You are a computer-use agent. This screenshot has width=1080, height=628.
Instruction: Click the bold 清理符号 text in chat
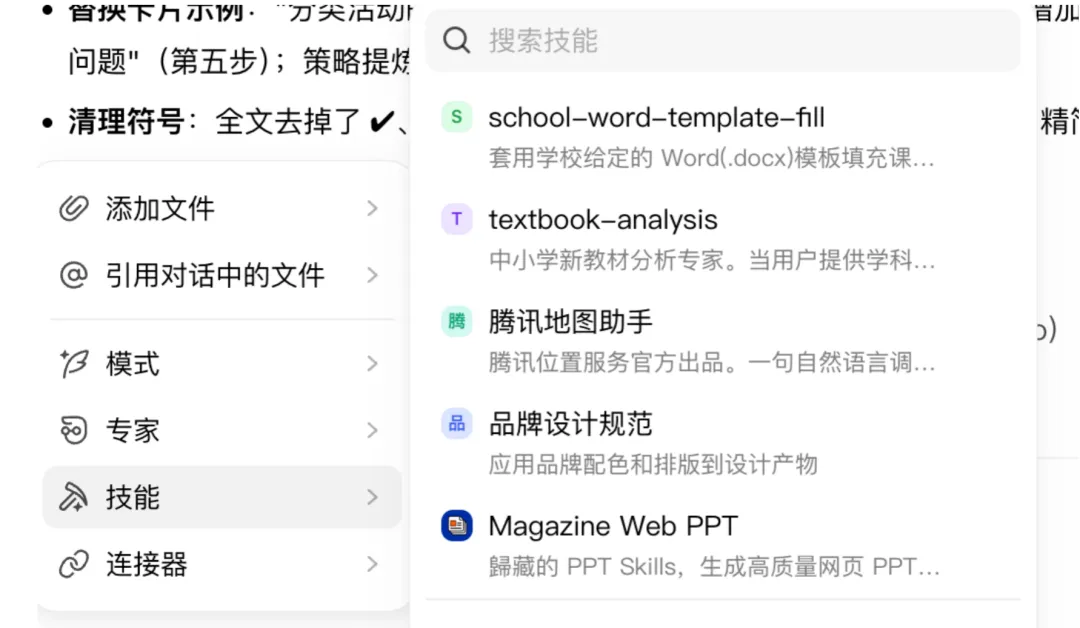pyautogui.click(x=126, y=122)
